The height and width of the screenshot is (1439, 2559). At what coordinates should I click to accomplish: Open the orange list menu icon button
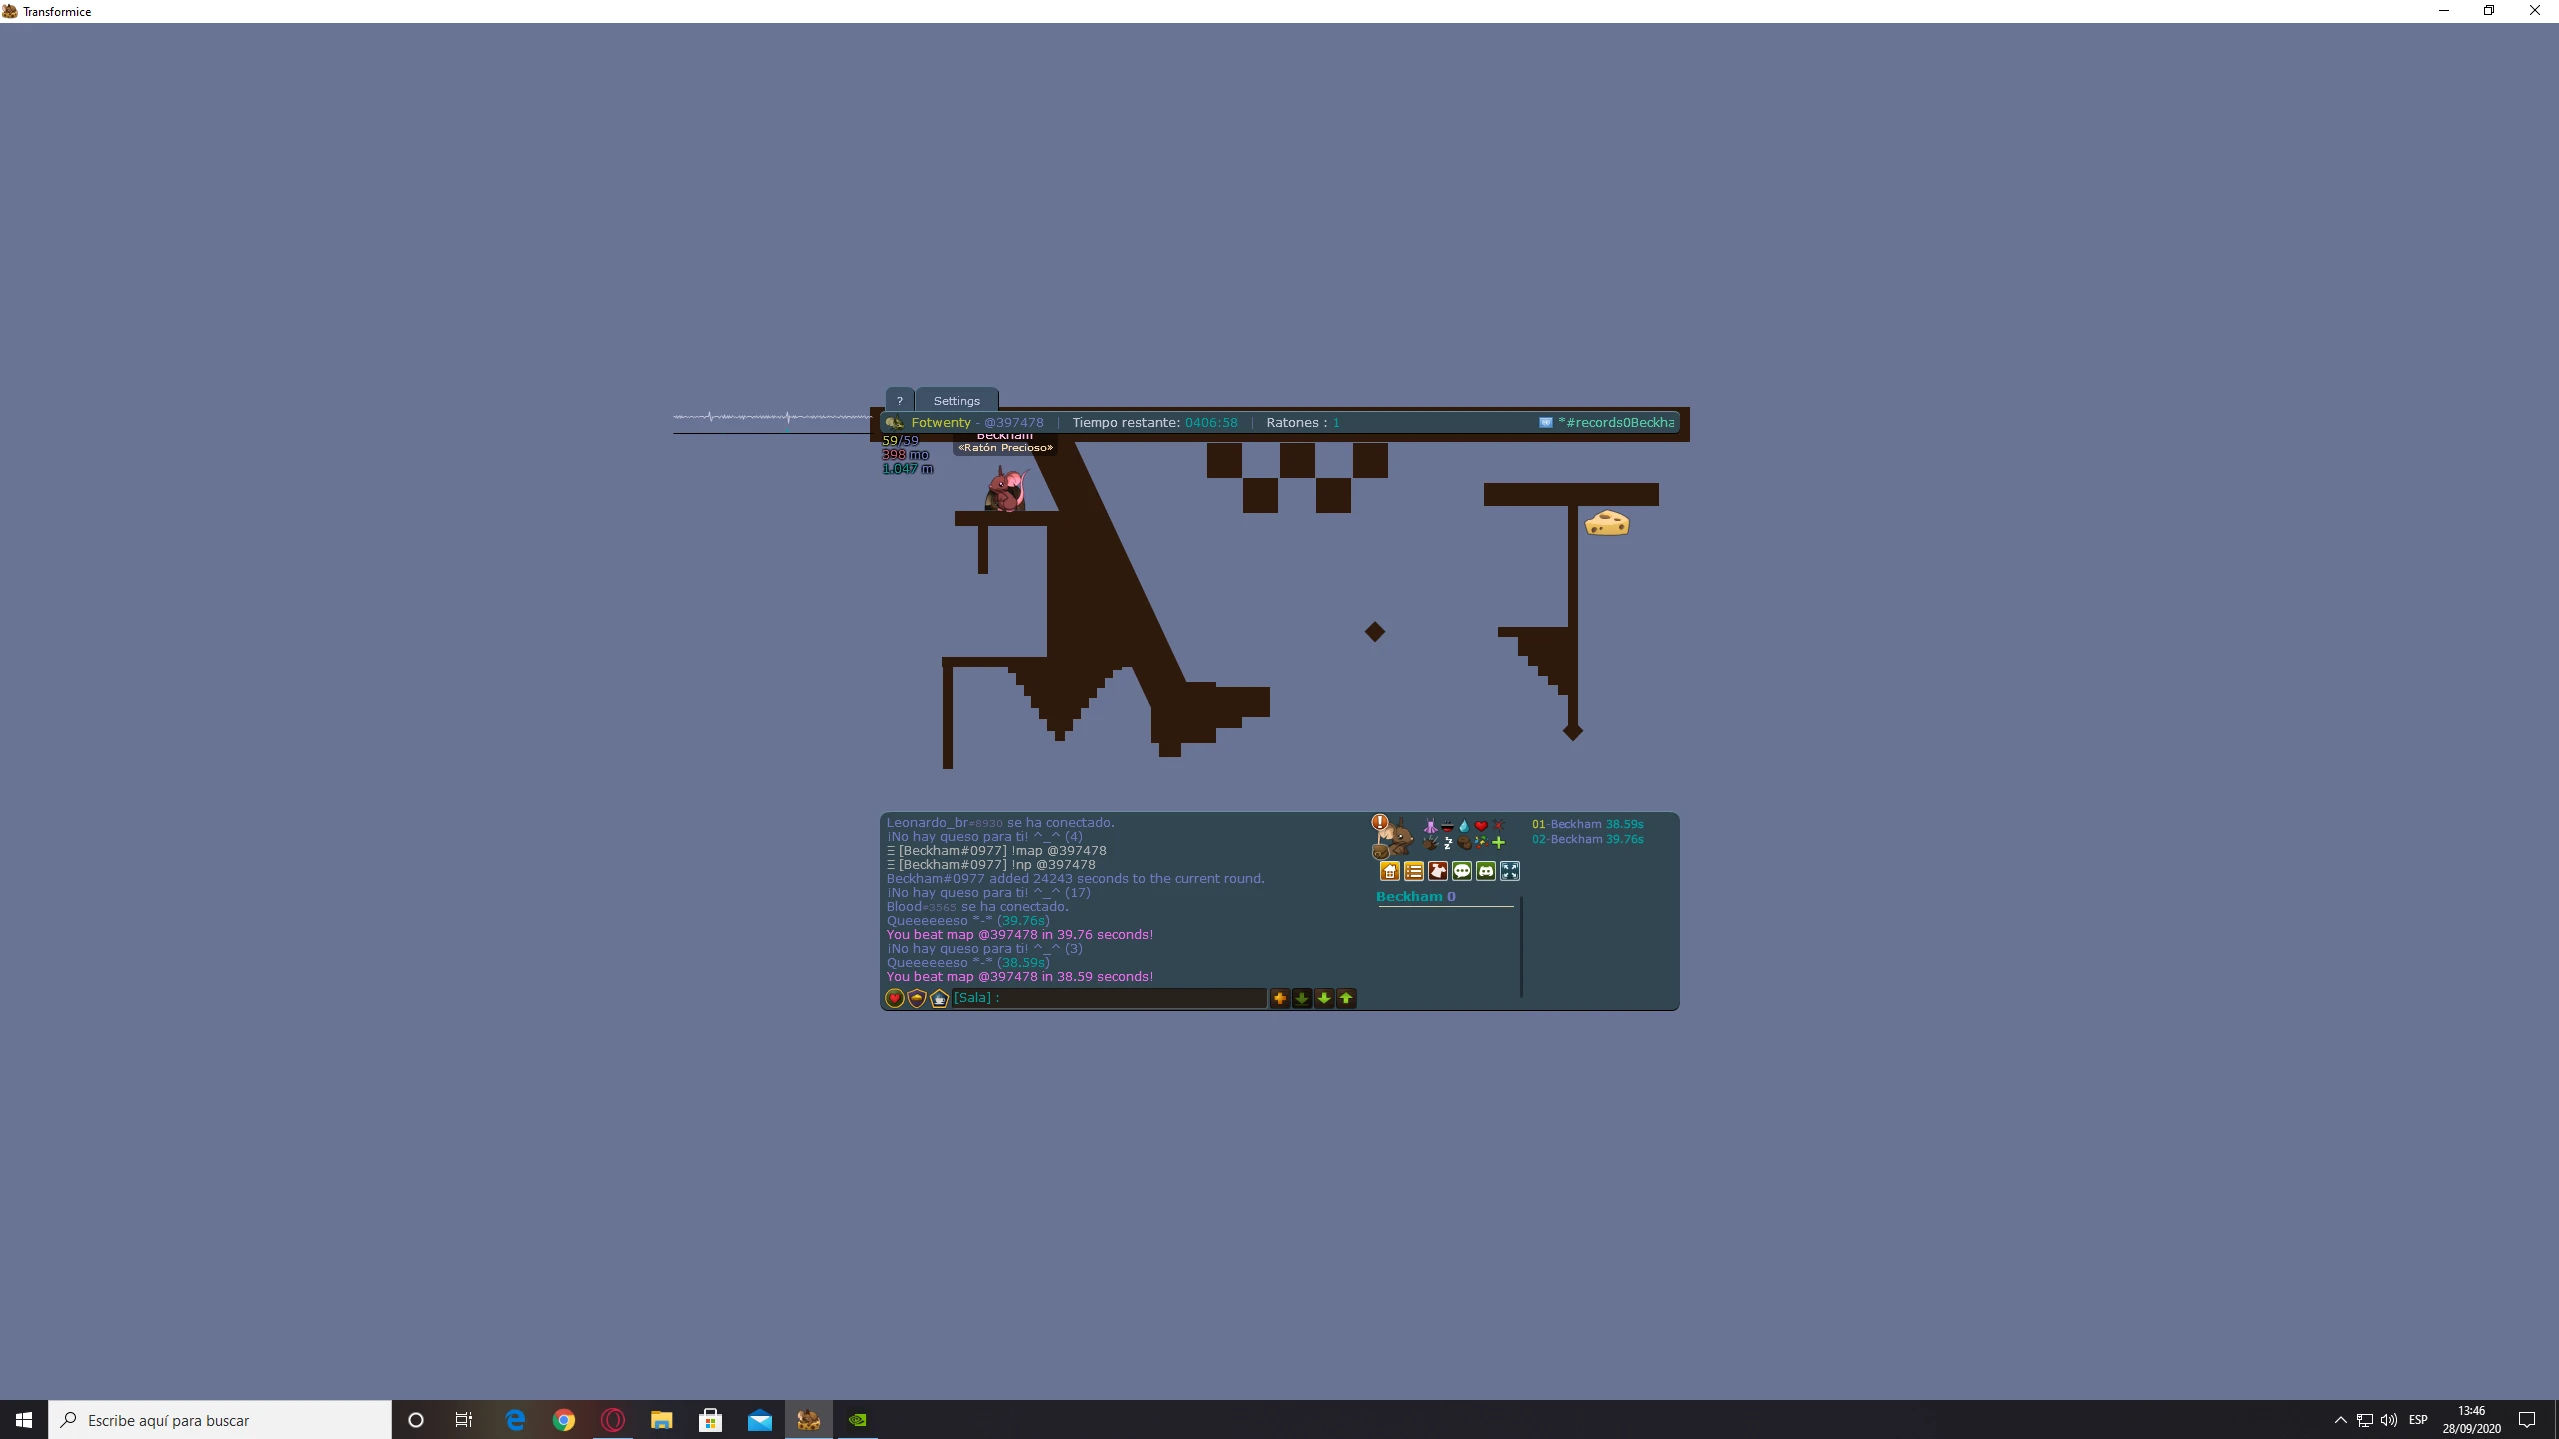1414,871
